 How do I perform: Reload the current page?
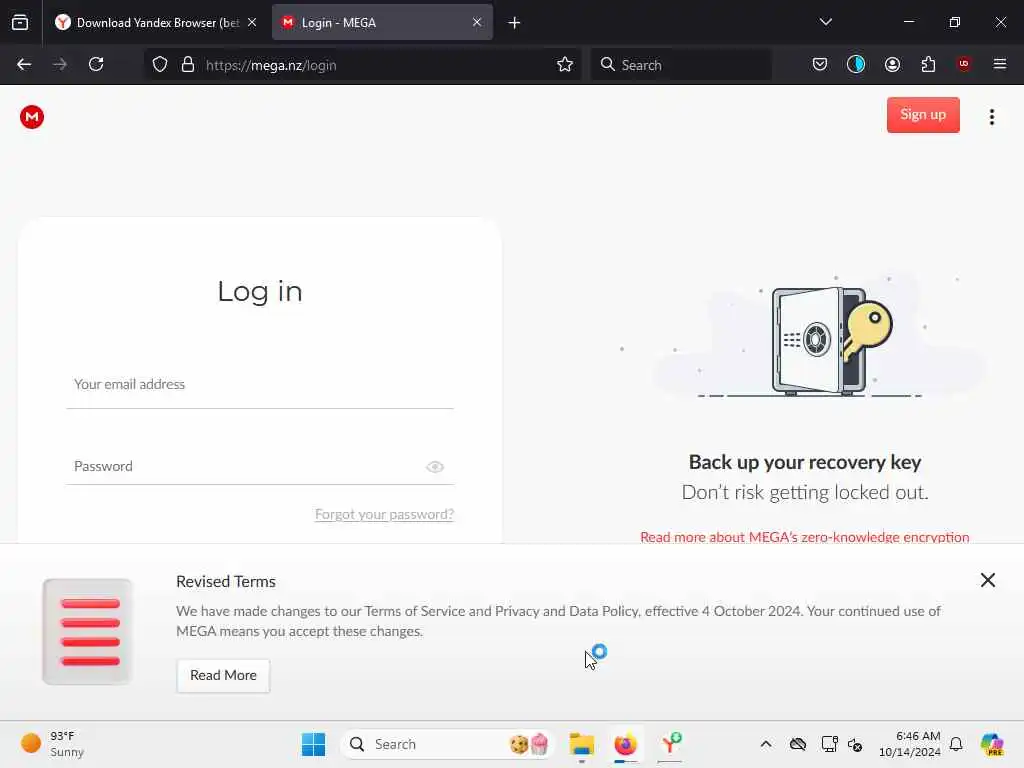pyautogui.click(x=96, y=65)
